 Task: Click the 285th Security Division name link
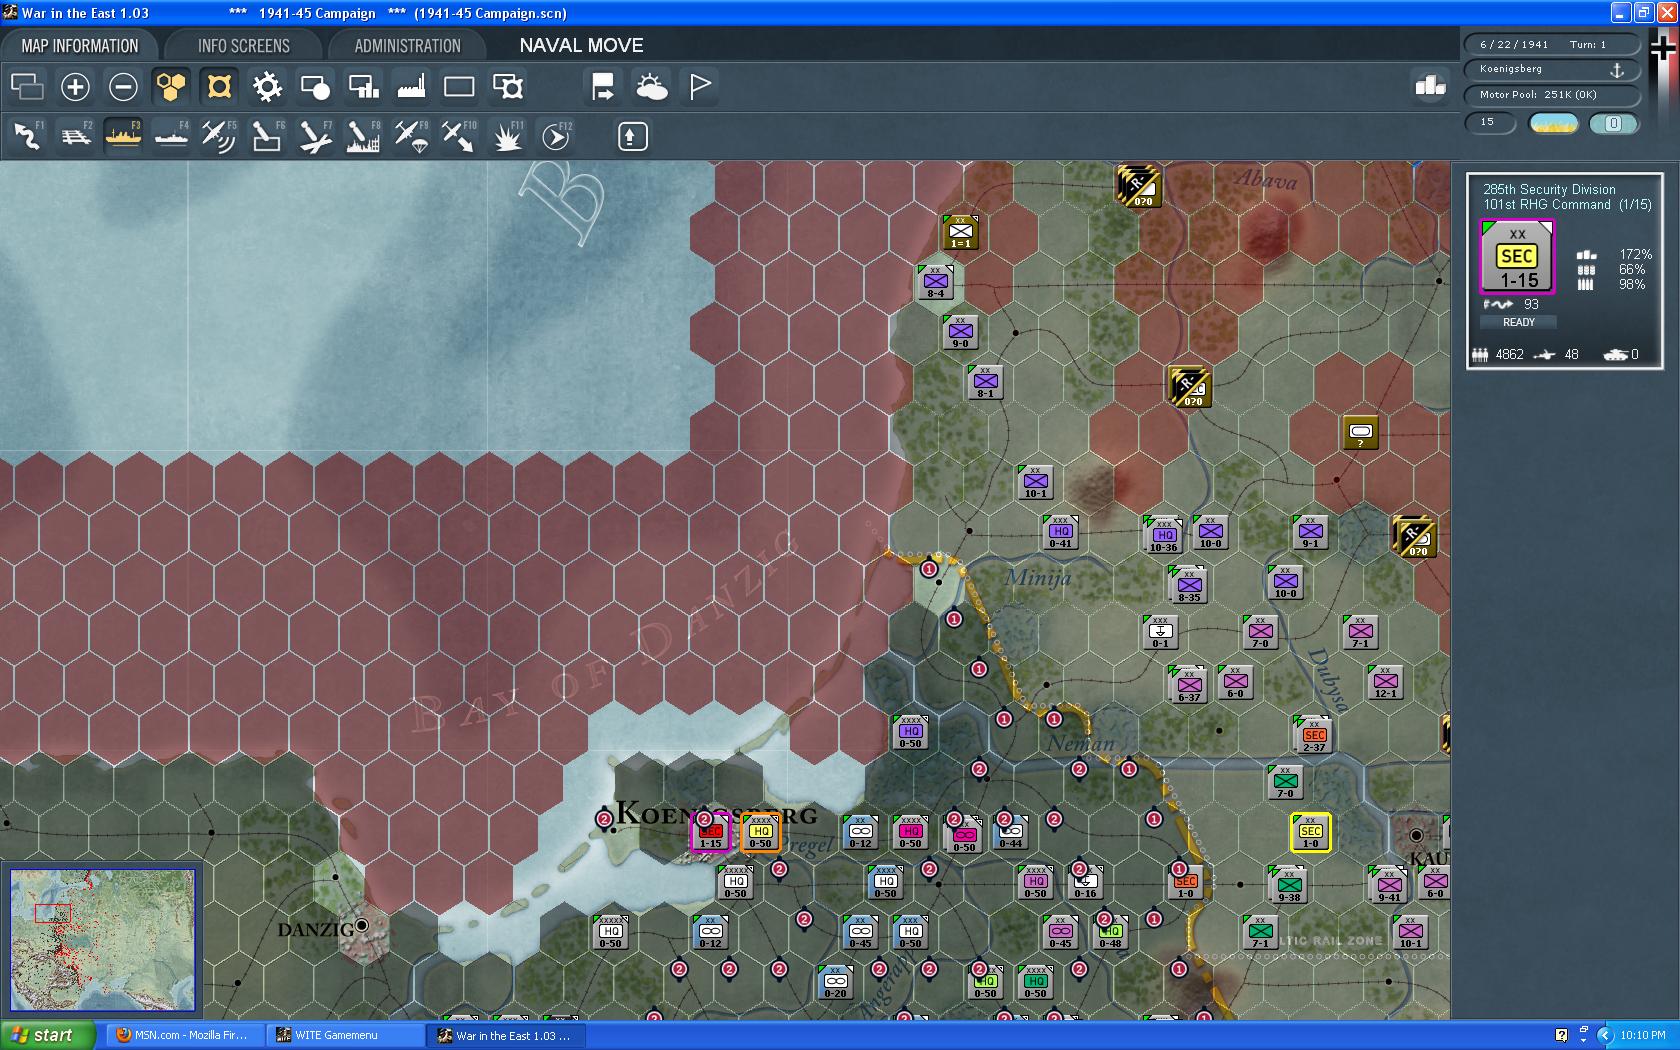(x=1549, y=189)
